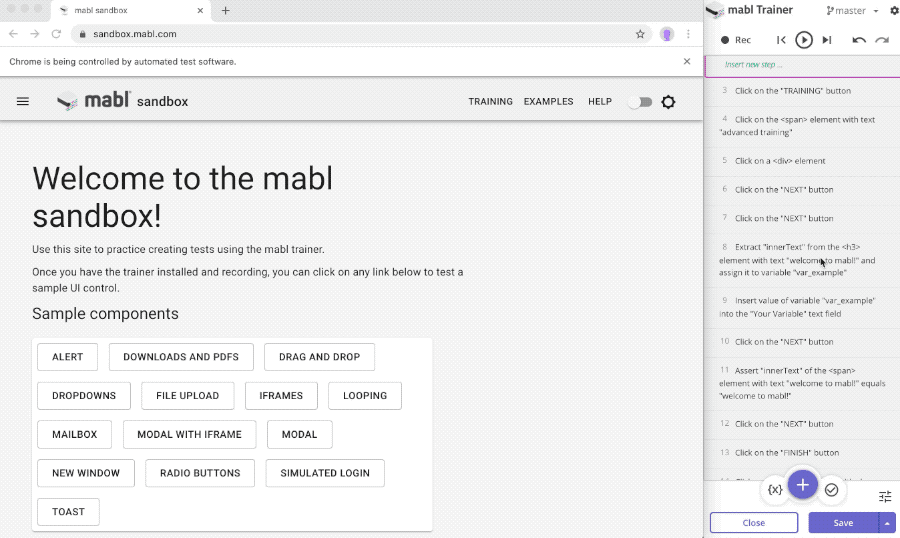The image size is (900, 538).
Task: Select step 5 click div element
Action: pos(802,161)
